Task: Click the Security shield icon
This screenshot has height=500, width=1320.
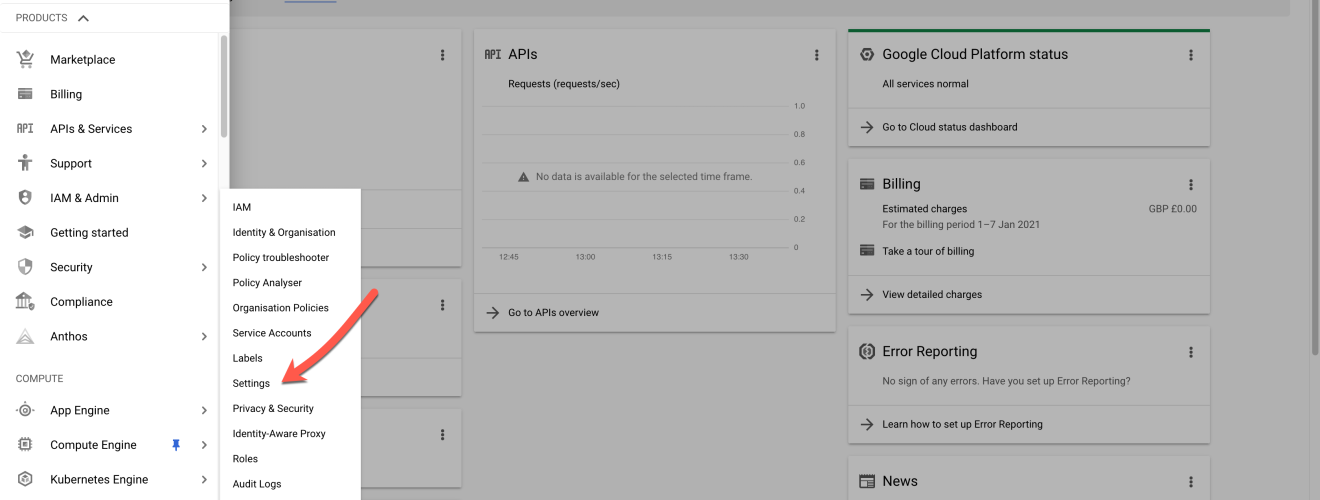Action: click(26, 267)
